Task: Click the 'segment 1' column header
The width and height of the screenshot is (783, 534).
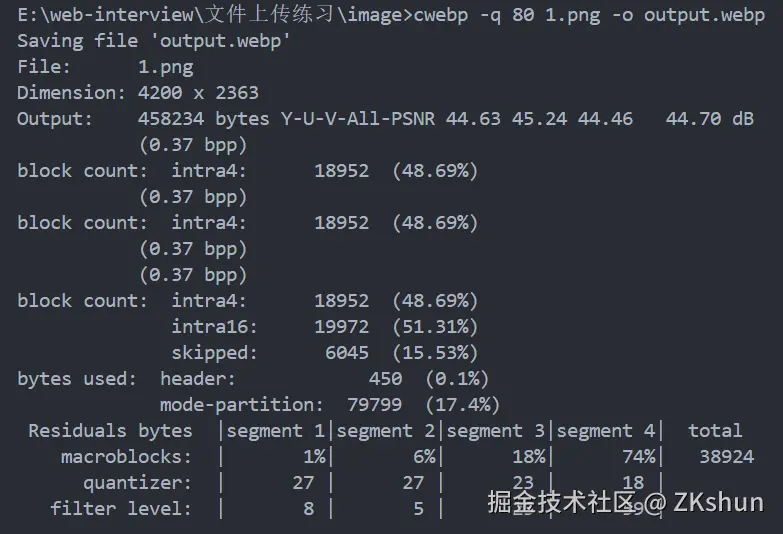Action: point(276,431)
